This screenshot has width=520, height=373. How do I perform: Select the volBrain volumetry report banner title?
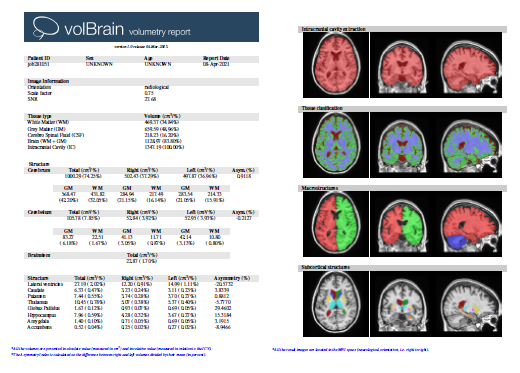(127, 30)
